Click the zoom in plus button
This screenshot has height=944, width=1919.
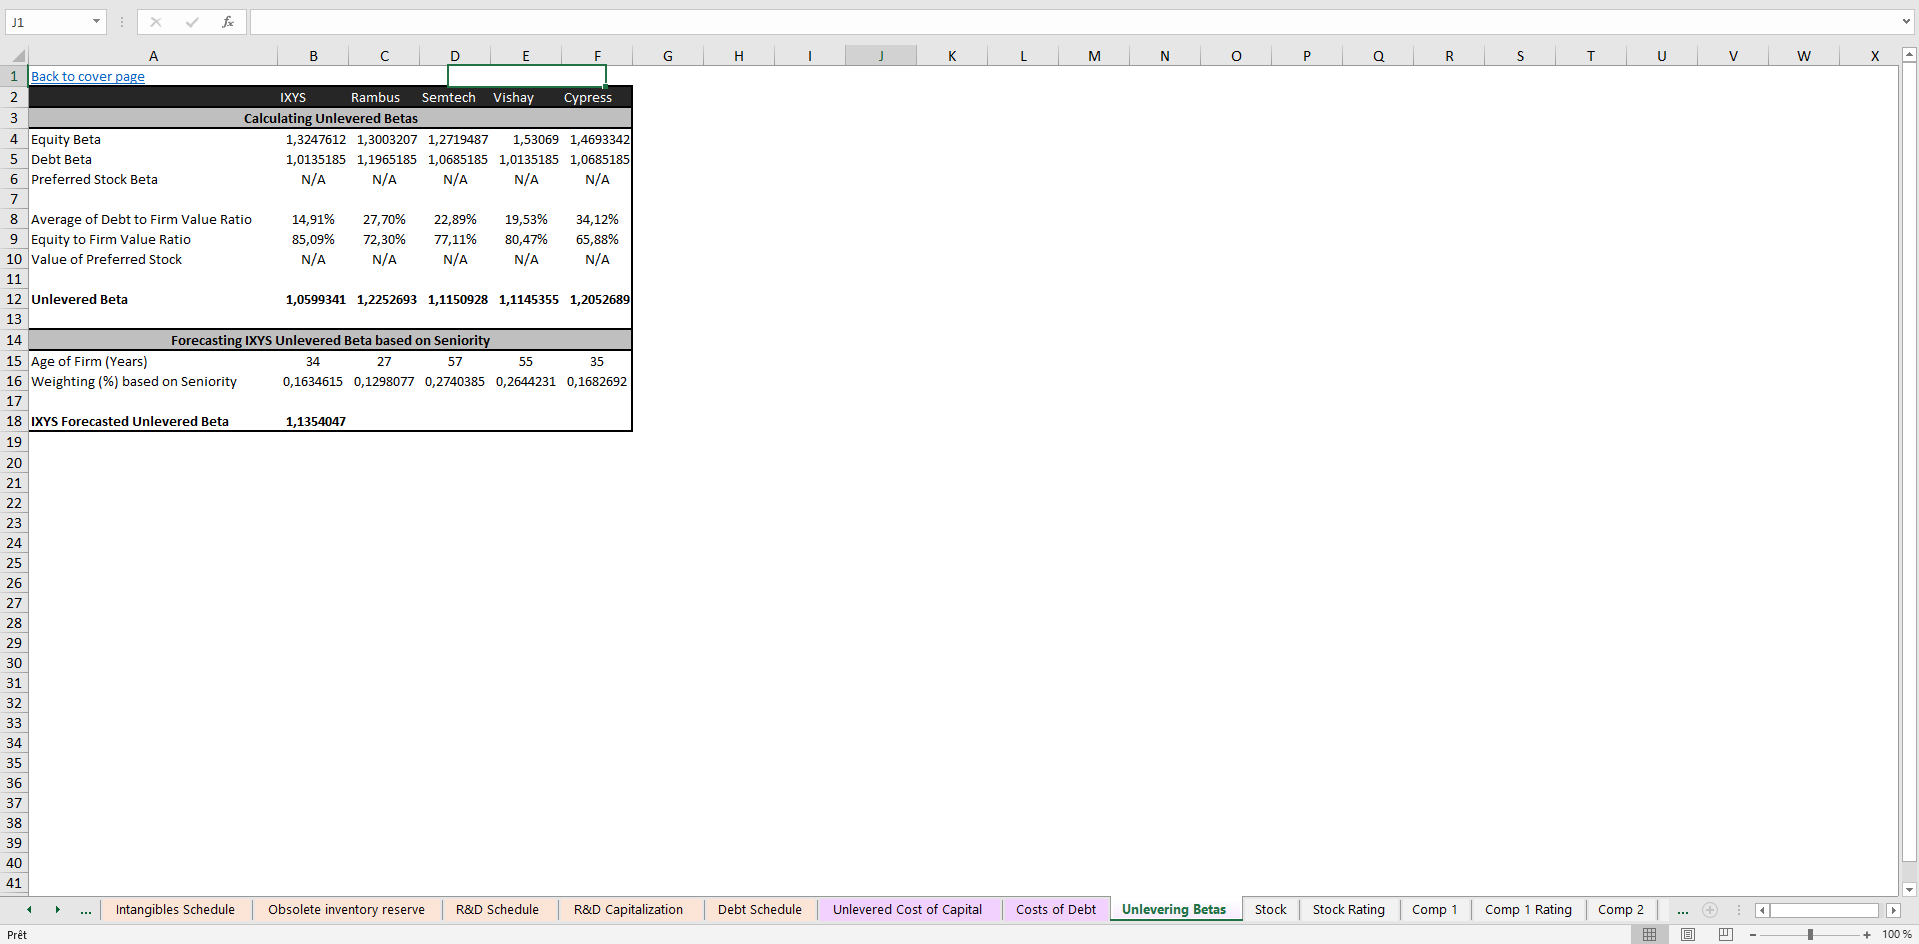[1867, 934]
